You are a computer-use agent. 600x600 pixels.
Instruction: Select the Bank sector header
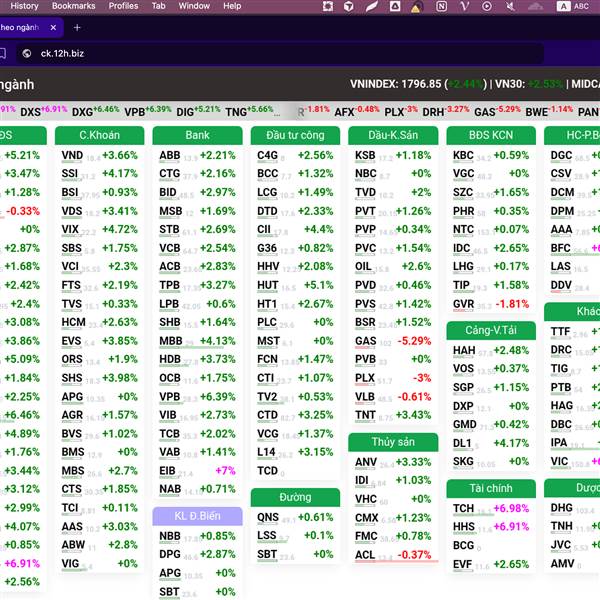coord(197,135)
